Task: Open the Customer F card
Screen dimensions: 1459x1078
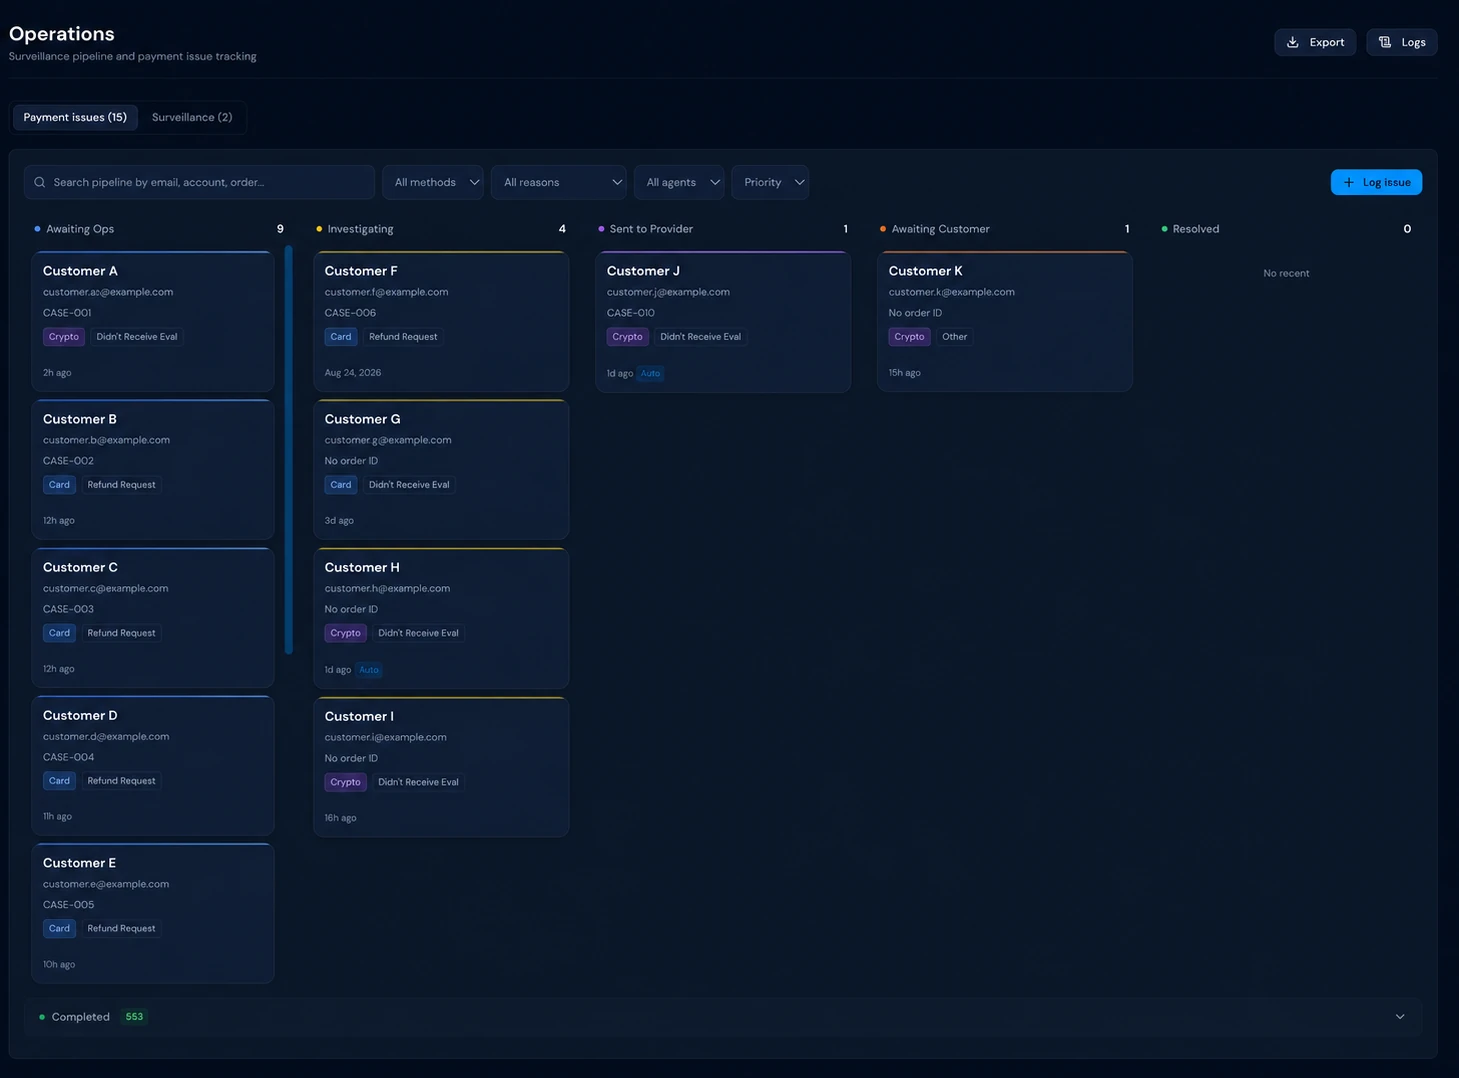Action: (441, 321)
